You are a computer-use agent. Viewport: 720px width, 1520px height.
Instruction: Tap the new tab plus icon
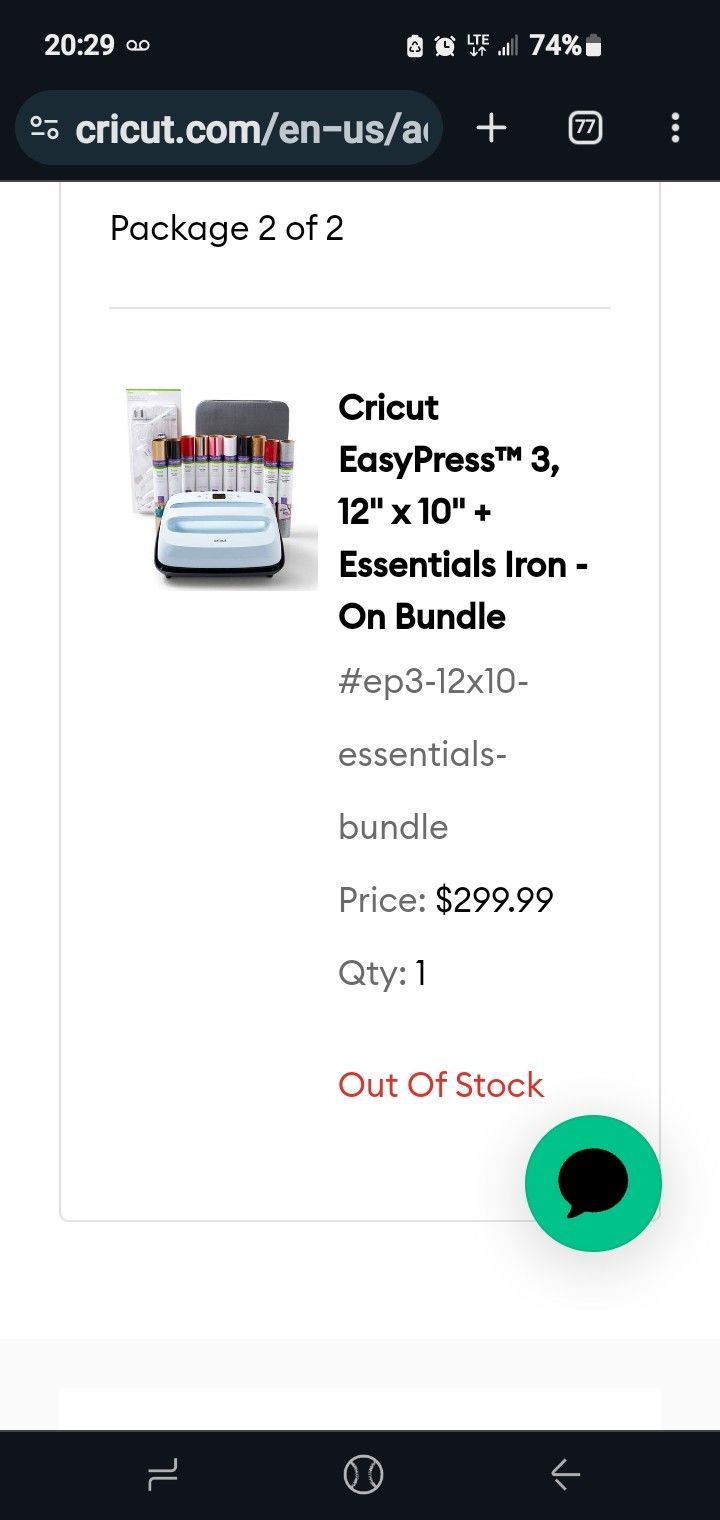(x=491, y=128)
